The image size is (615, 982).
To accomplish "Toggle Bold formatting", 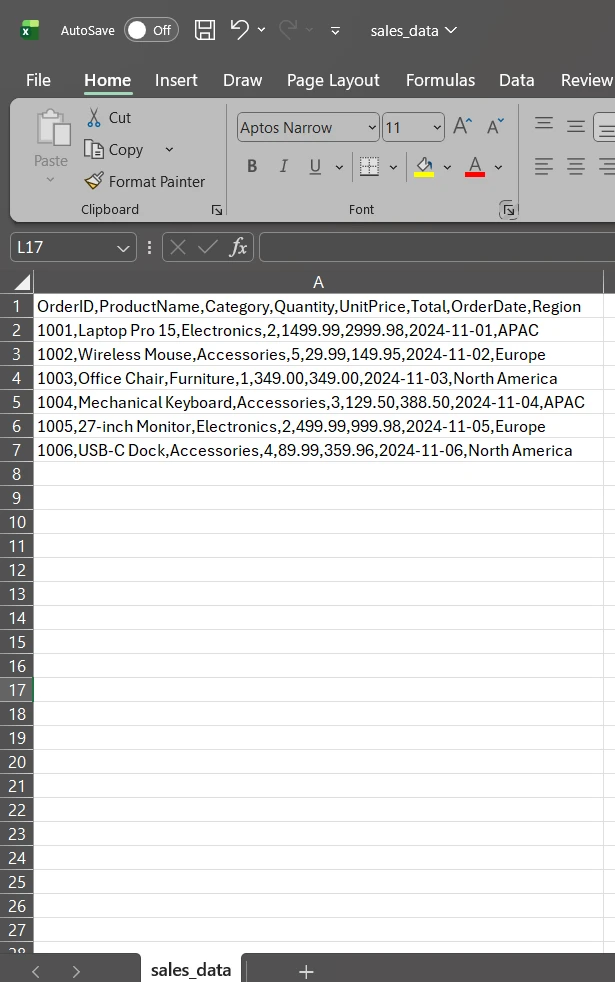I will click(252, 167).
